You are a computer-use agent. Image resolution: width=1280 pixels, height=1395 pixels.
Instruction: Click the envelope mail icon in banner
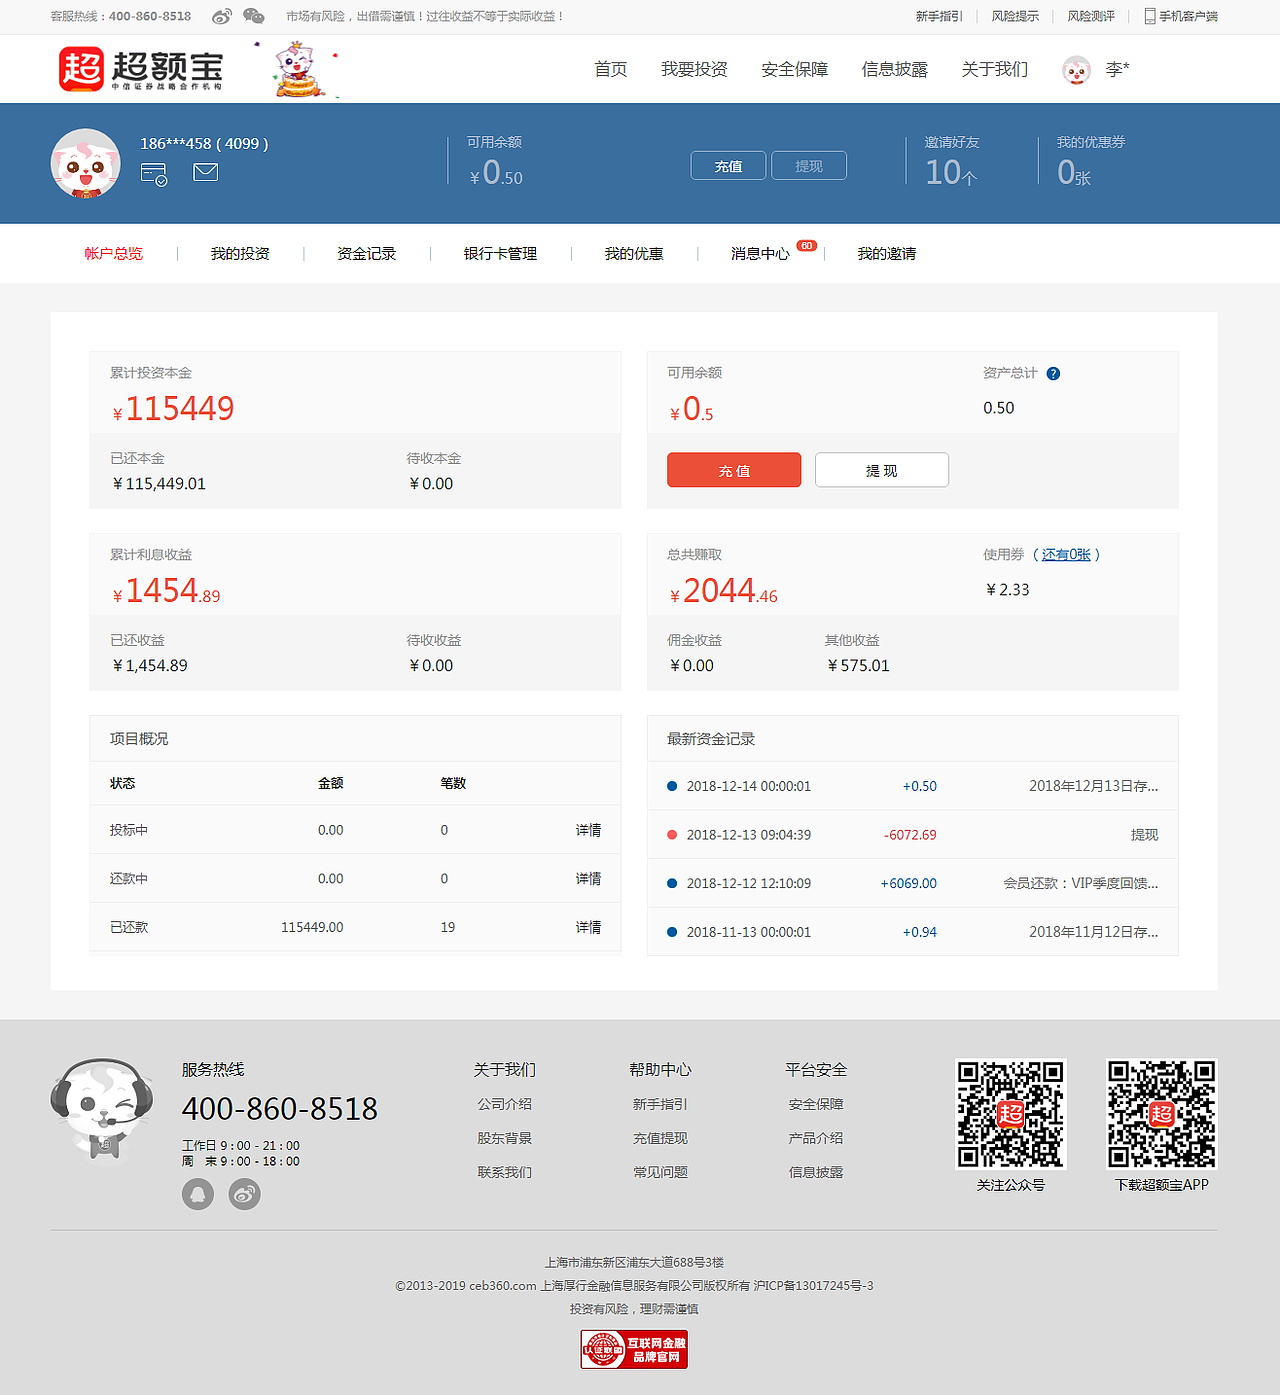pos(206,172)
